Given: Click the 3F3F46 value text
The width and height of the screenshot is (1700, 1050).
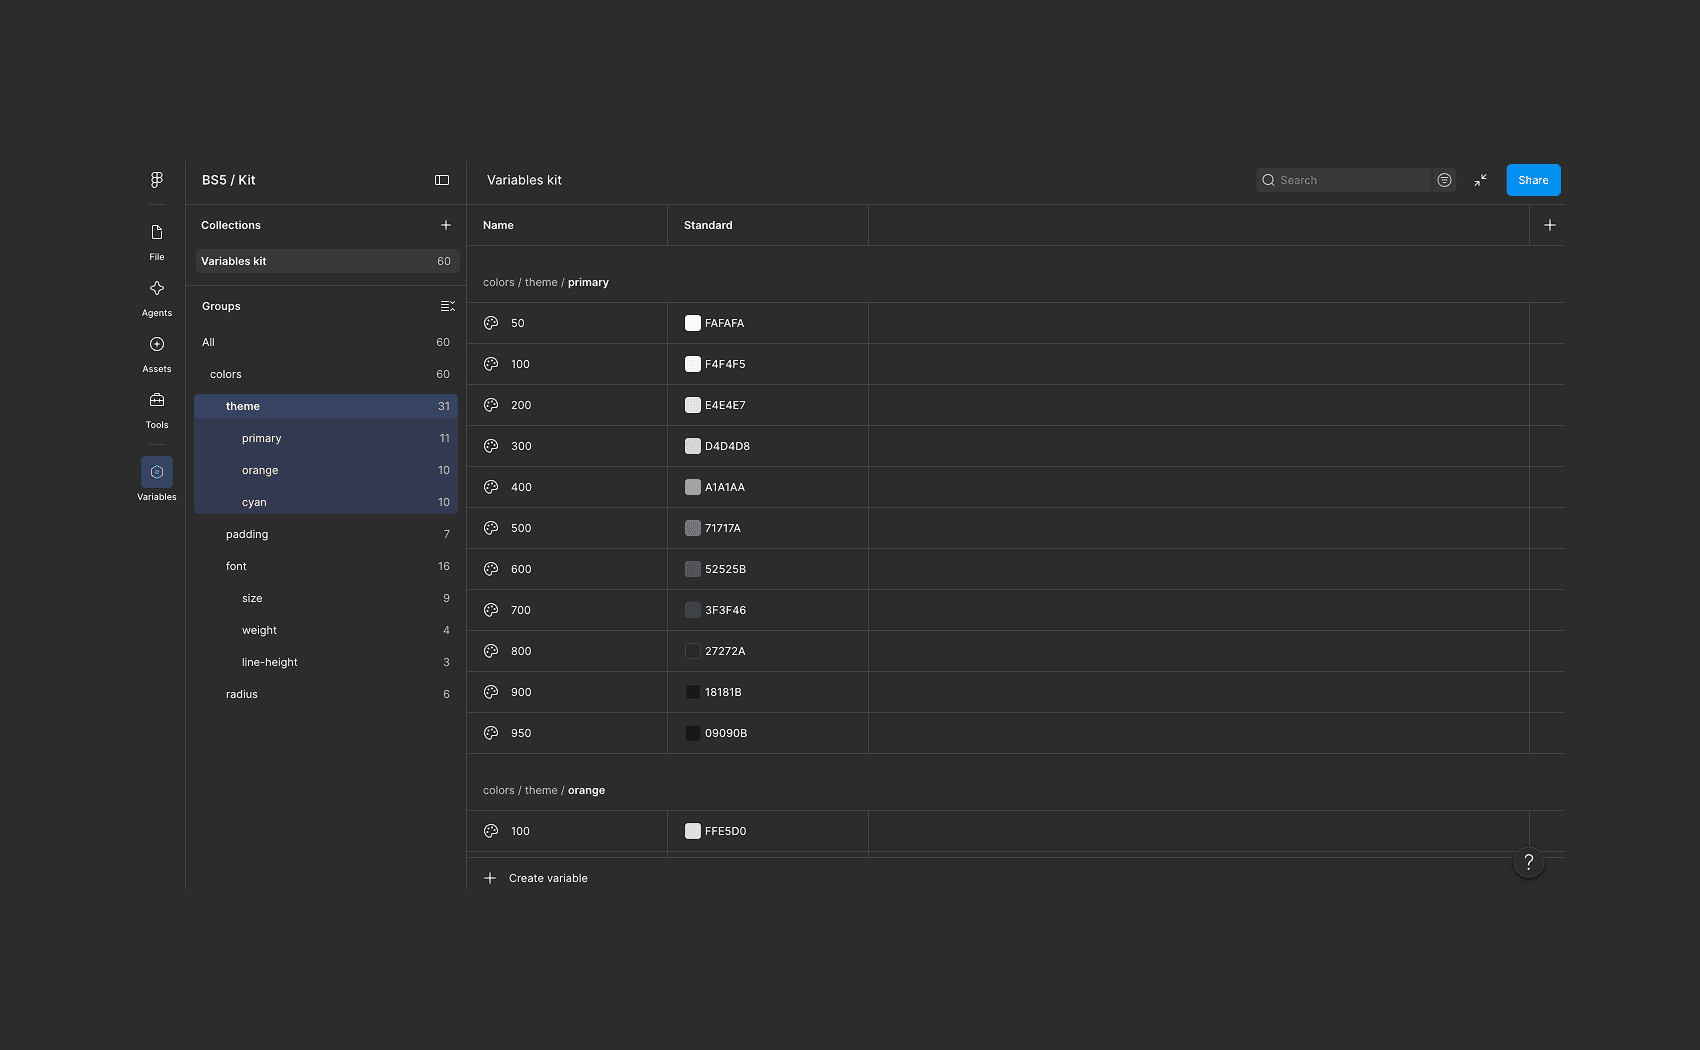Looking at the screenshot, I should [x=725, y=610].
